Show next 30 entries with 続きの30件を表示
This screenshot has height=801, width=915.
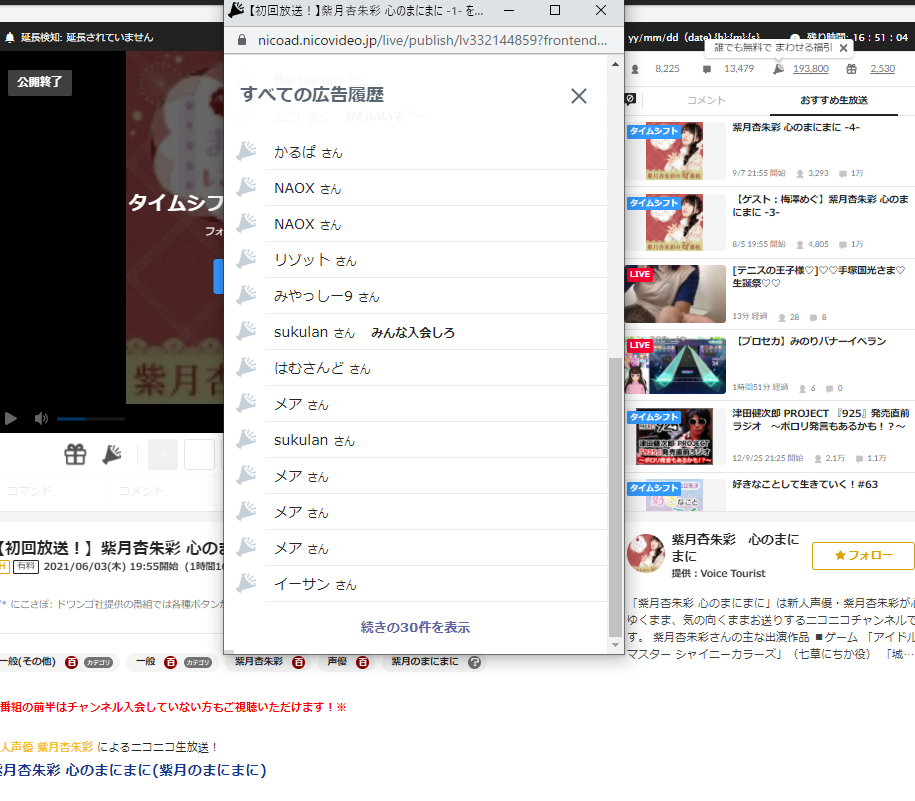415,627
